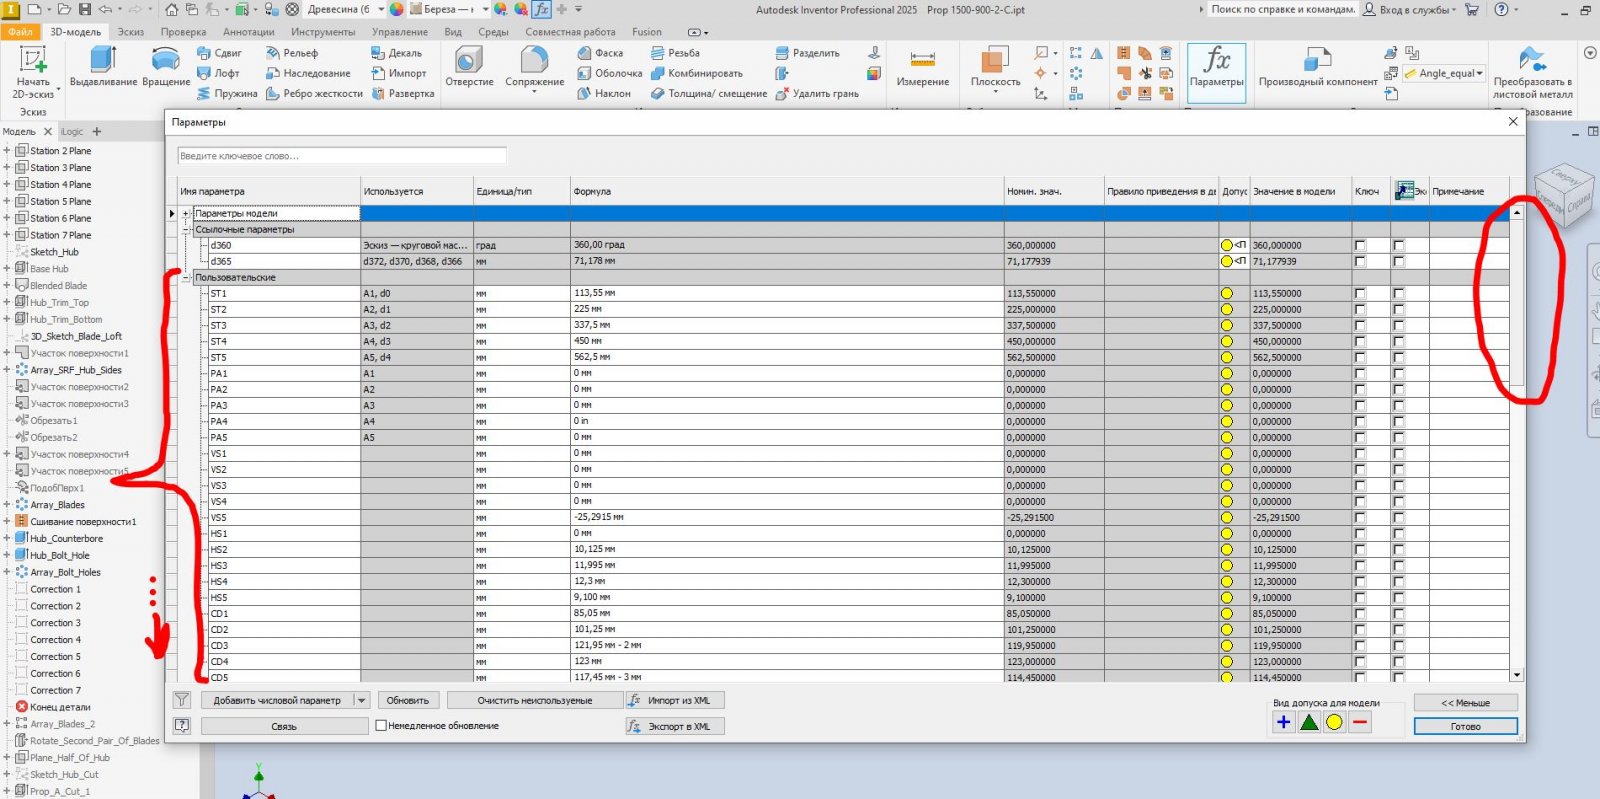Toggle Ключ checkbox for parameter PA1
The height and width of the screenshot is (799, 1600).
1360,373
